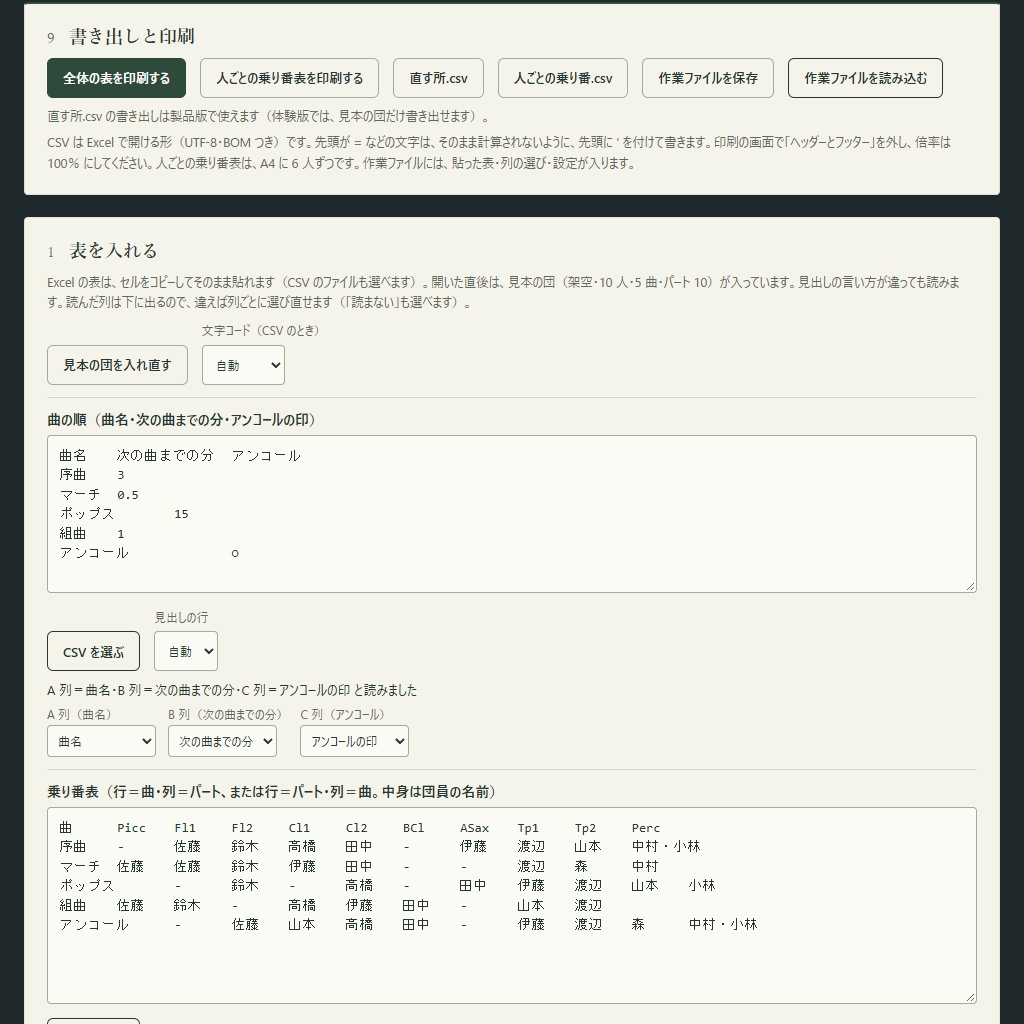This screenshot has height=1024, width=1024.
Task: Click inside the 乗り番表 text area
Action: point(512,905)
